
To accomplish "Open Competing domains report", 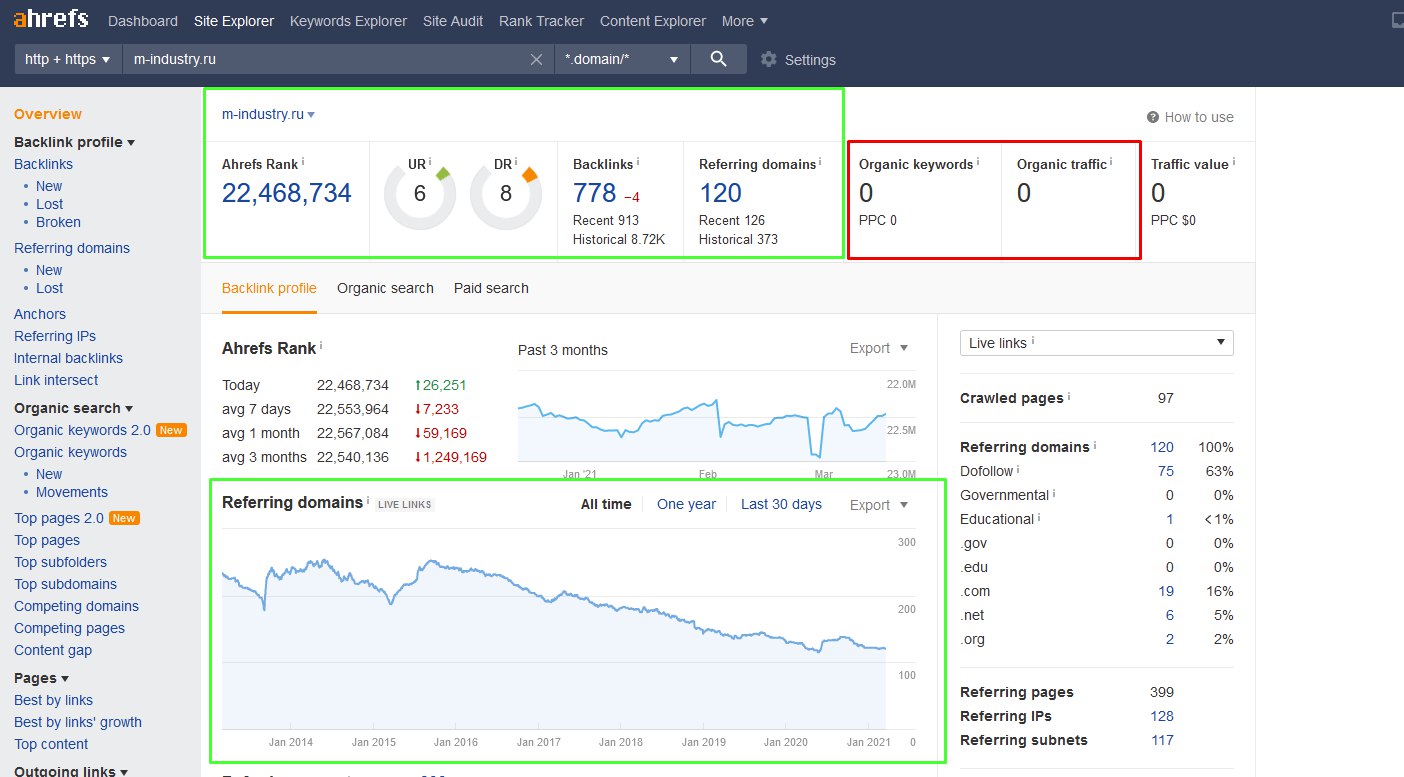I will (x=76, y=606).
